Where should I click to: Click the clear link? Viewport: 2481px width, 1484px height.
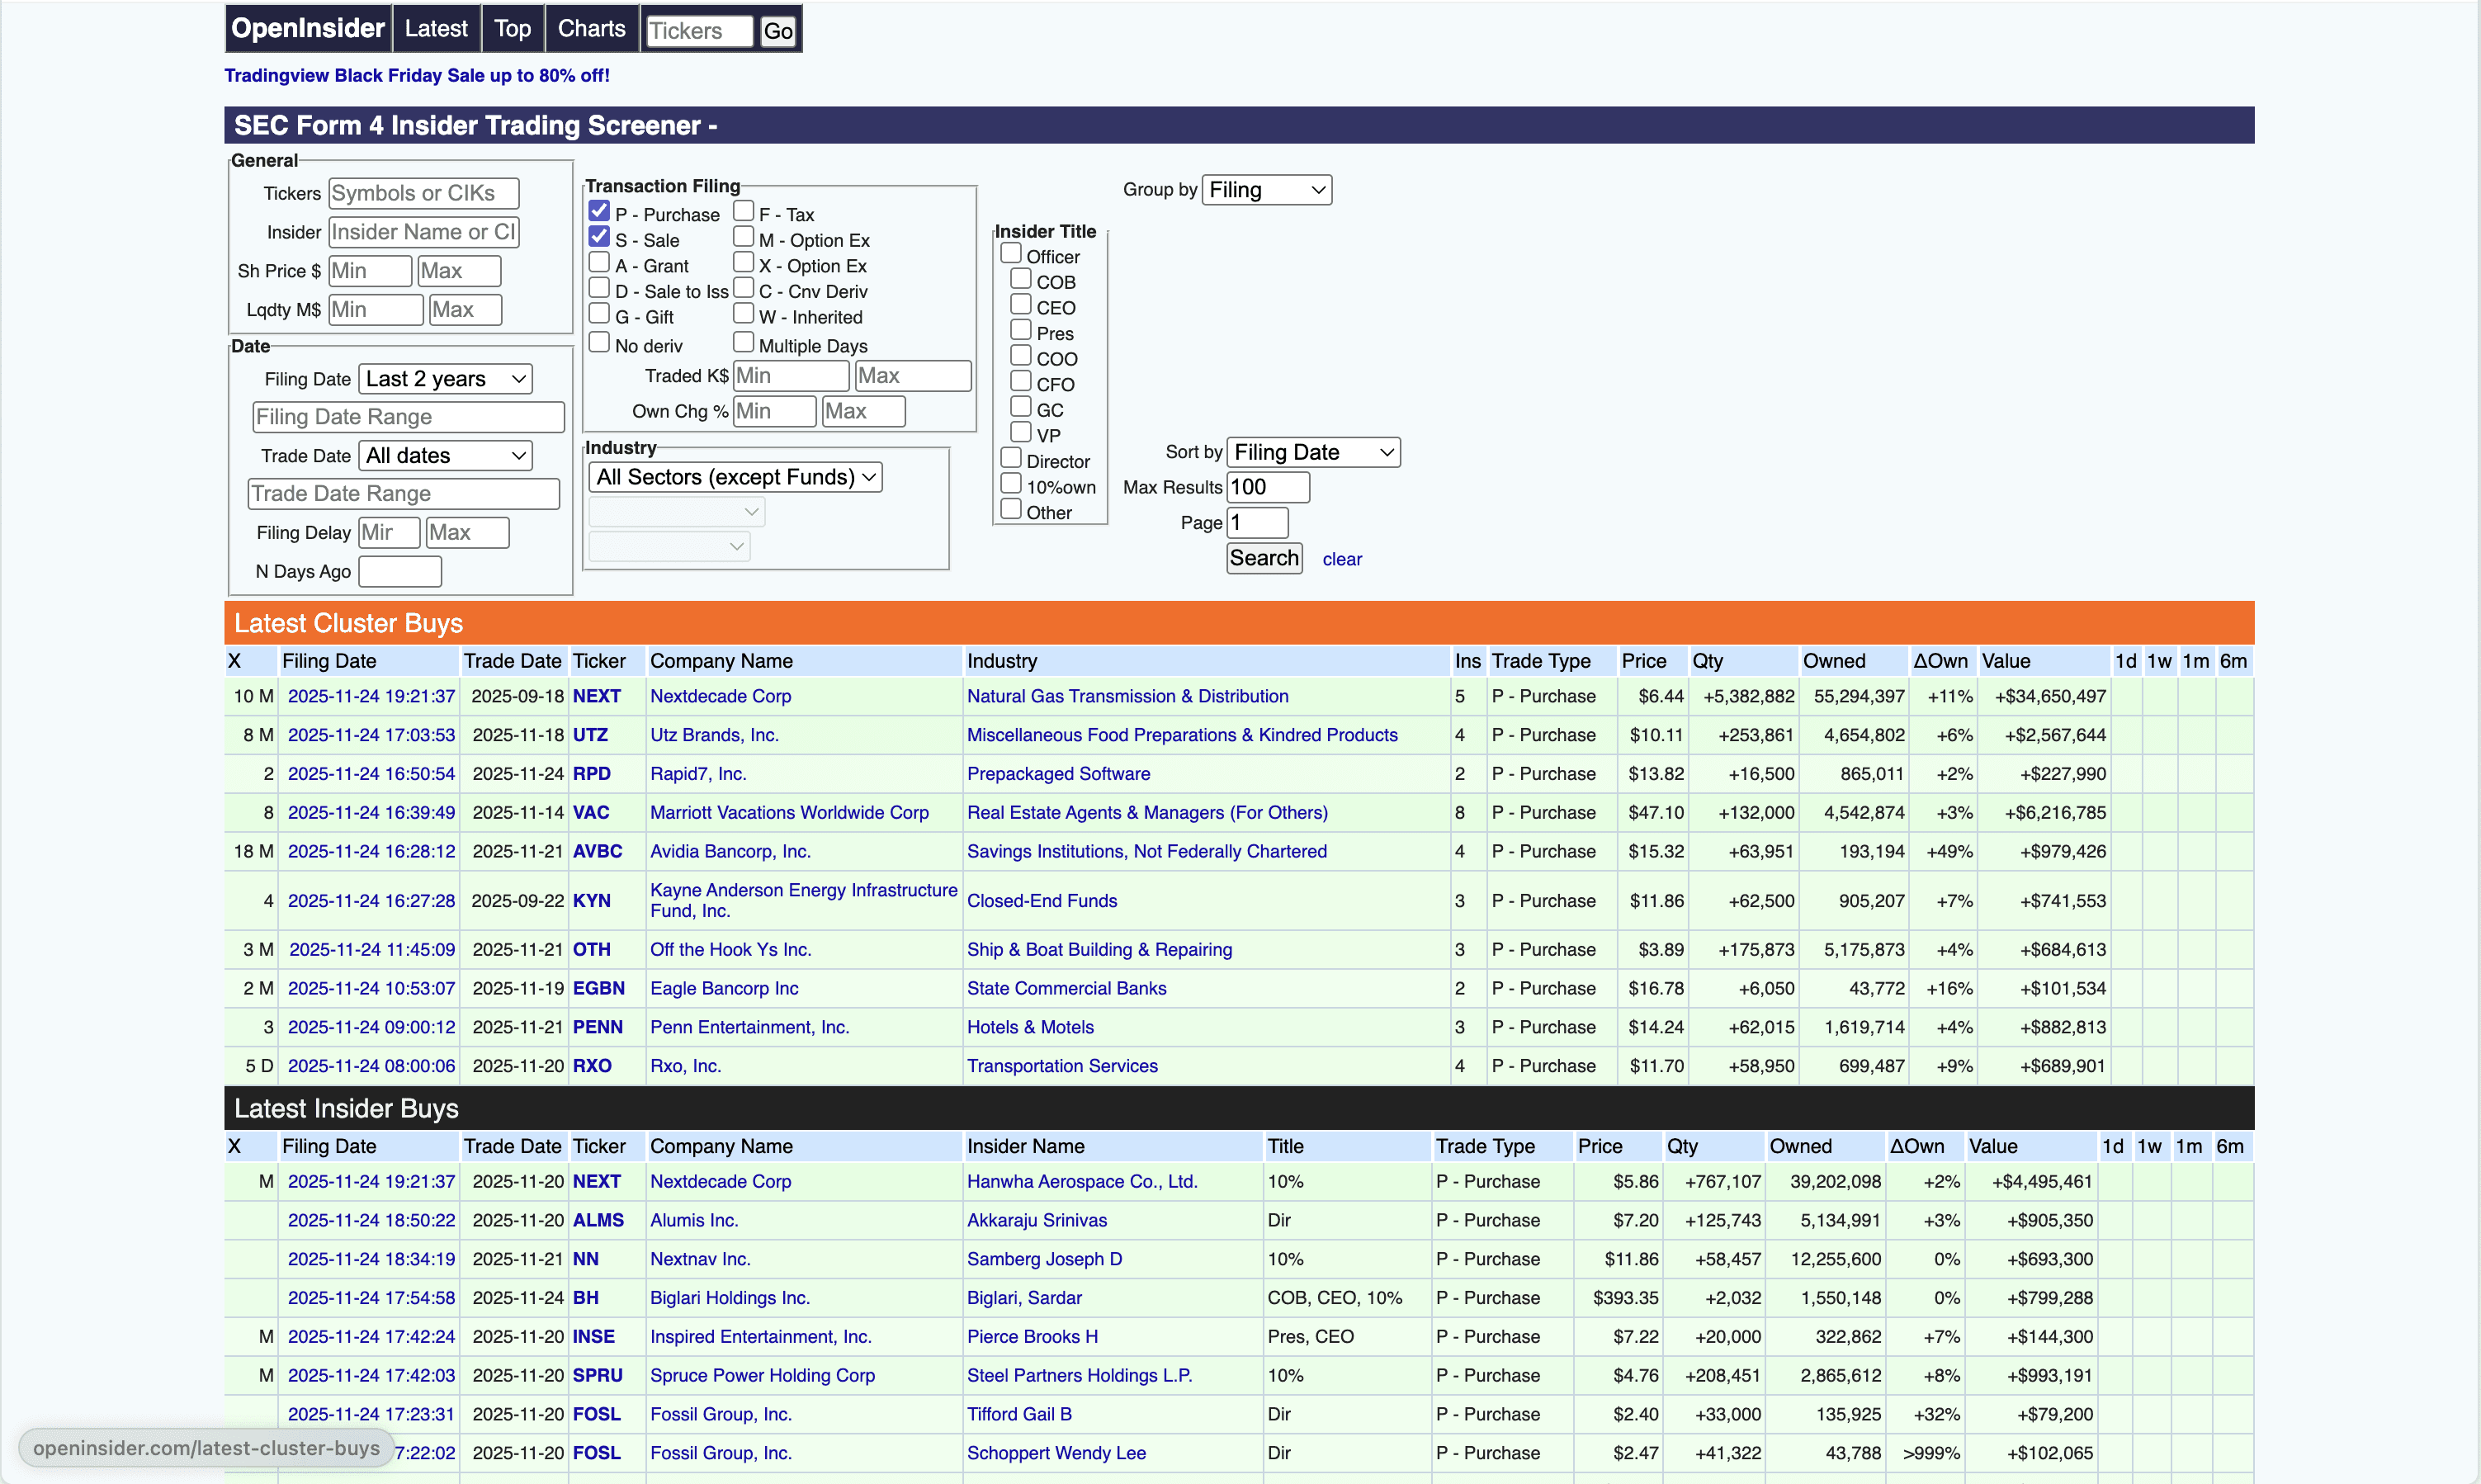pyautogui.click(x=1341, y=560)
